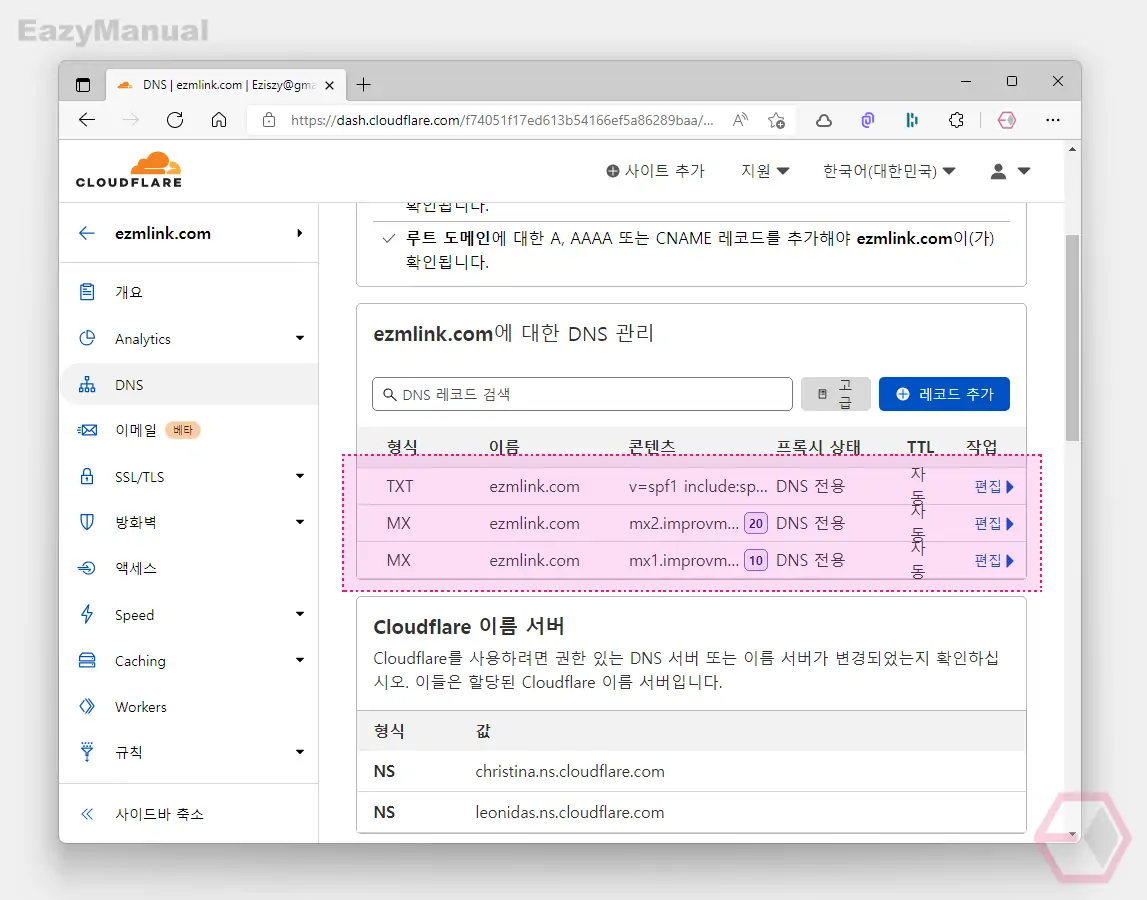This screenshot has width=1147, height=900.
Task: Click the 이름 column header
Action: [x=504, y=446]
